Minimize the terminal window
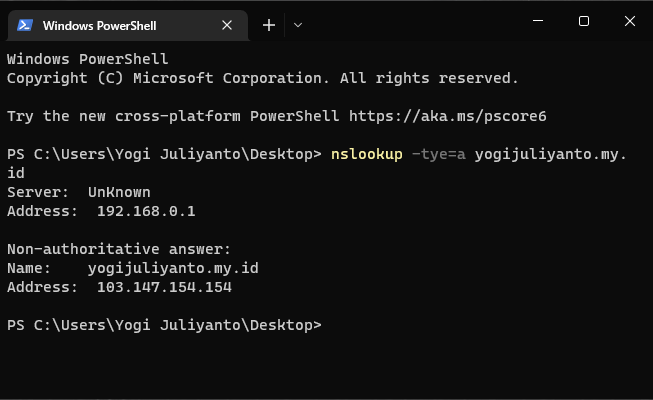 (x=539, y=21)
